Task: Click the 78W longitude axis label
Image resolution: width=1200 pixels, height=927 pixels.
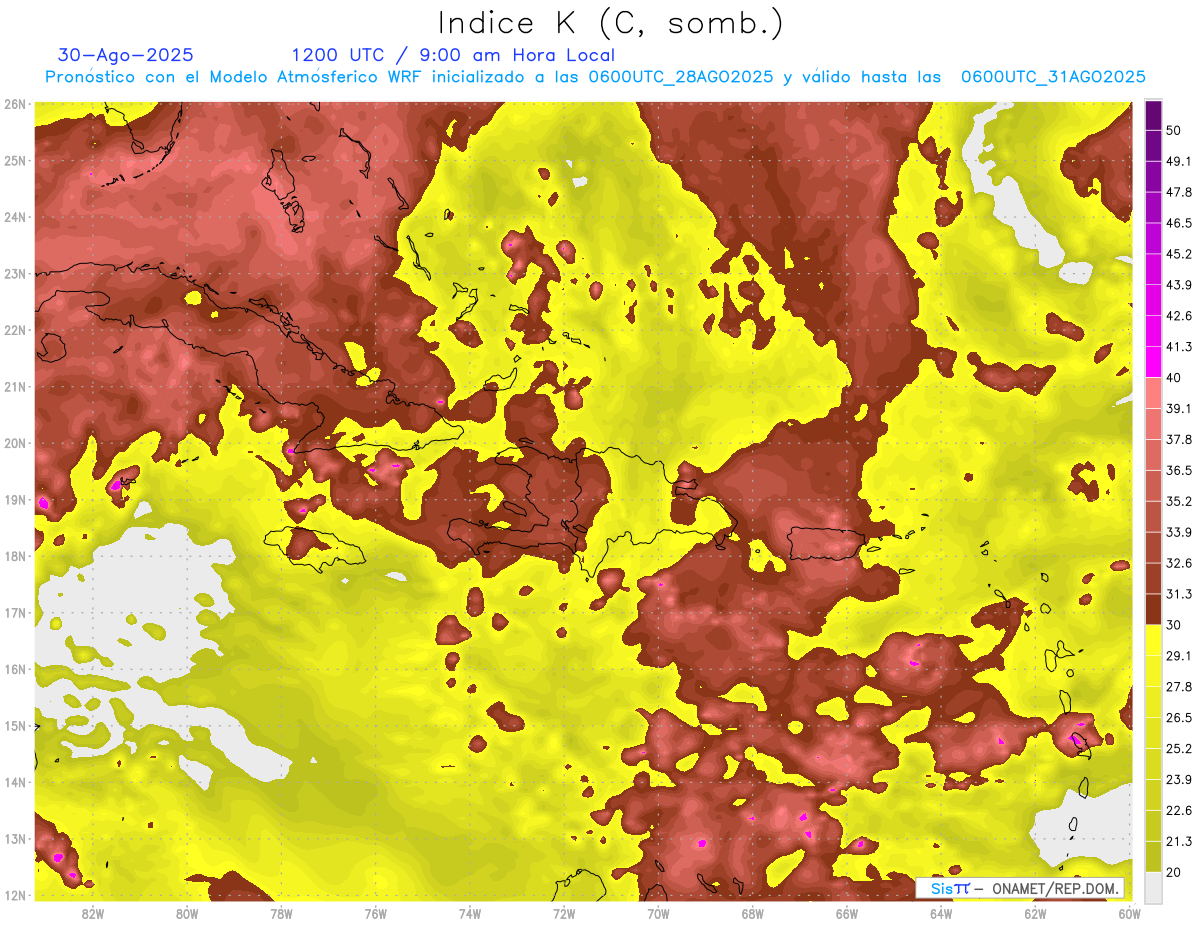Action: click(x=281, y=913)
